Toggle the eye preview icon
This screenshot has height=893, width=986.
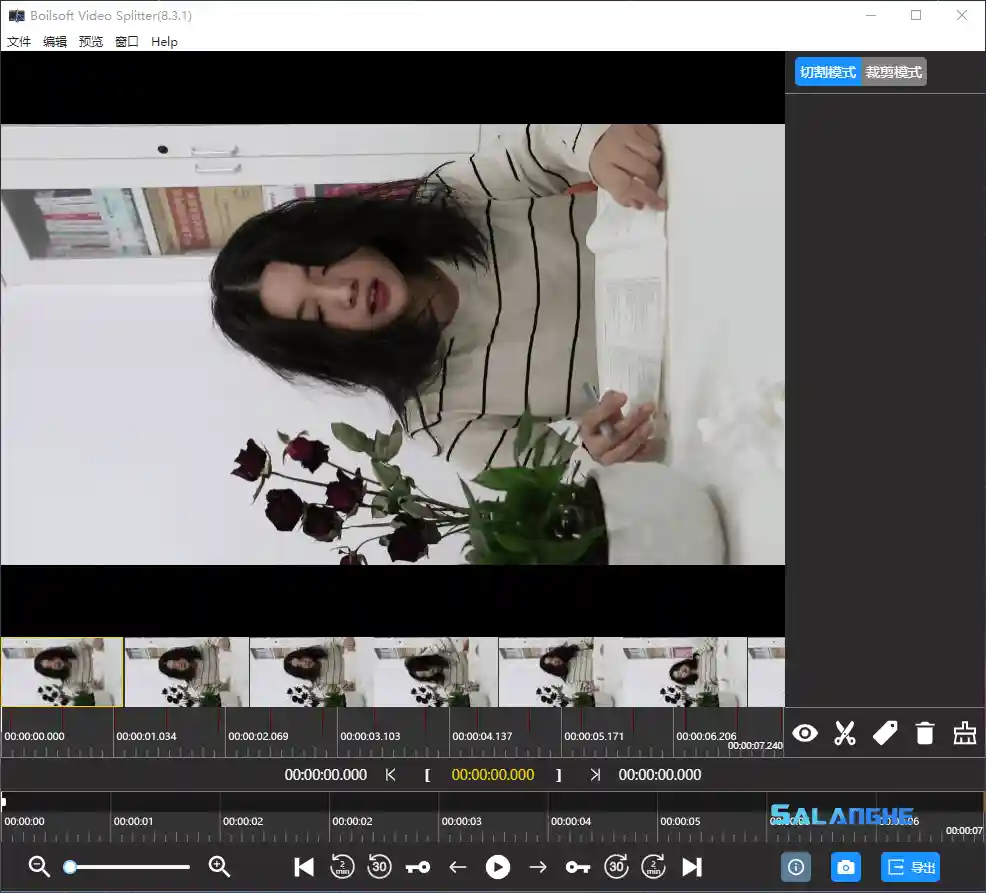805,733
